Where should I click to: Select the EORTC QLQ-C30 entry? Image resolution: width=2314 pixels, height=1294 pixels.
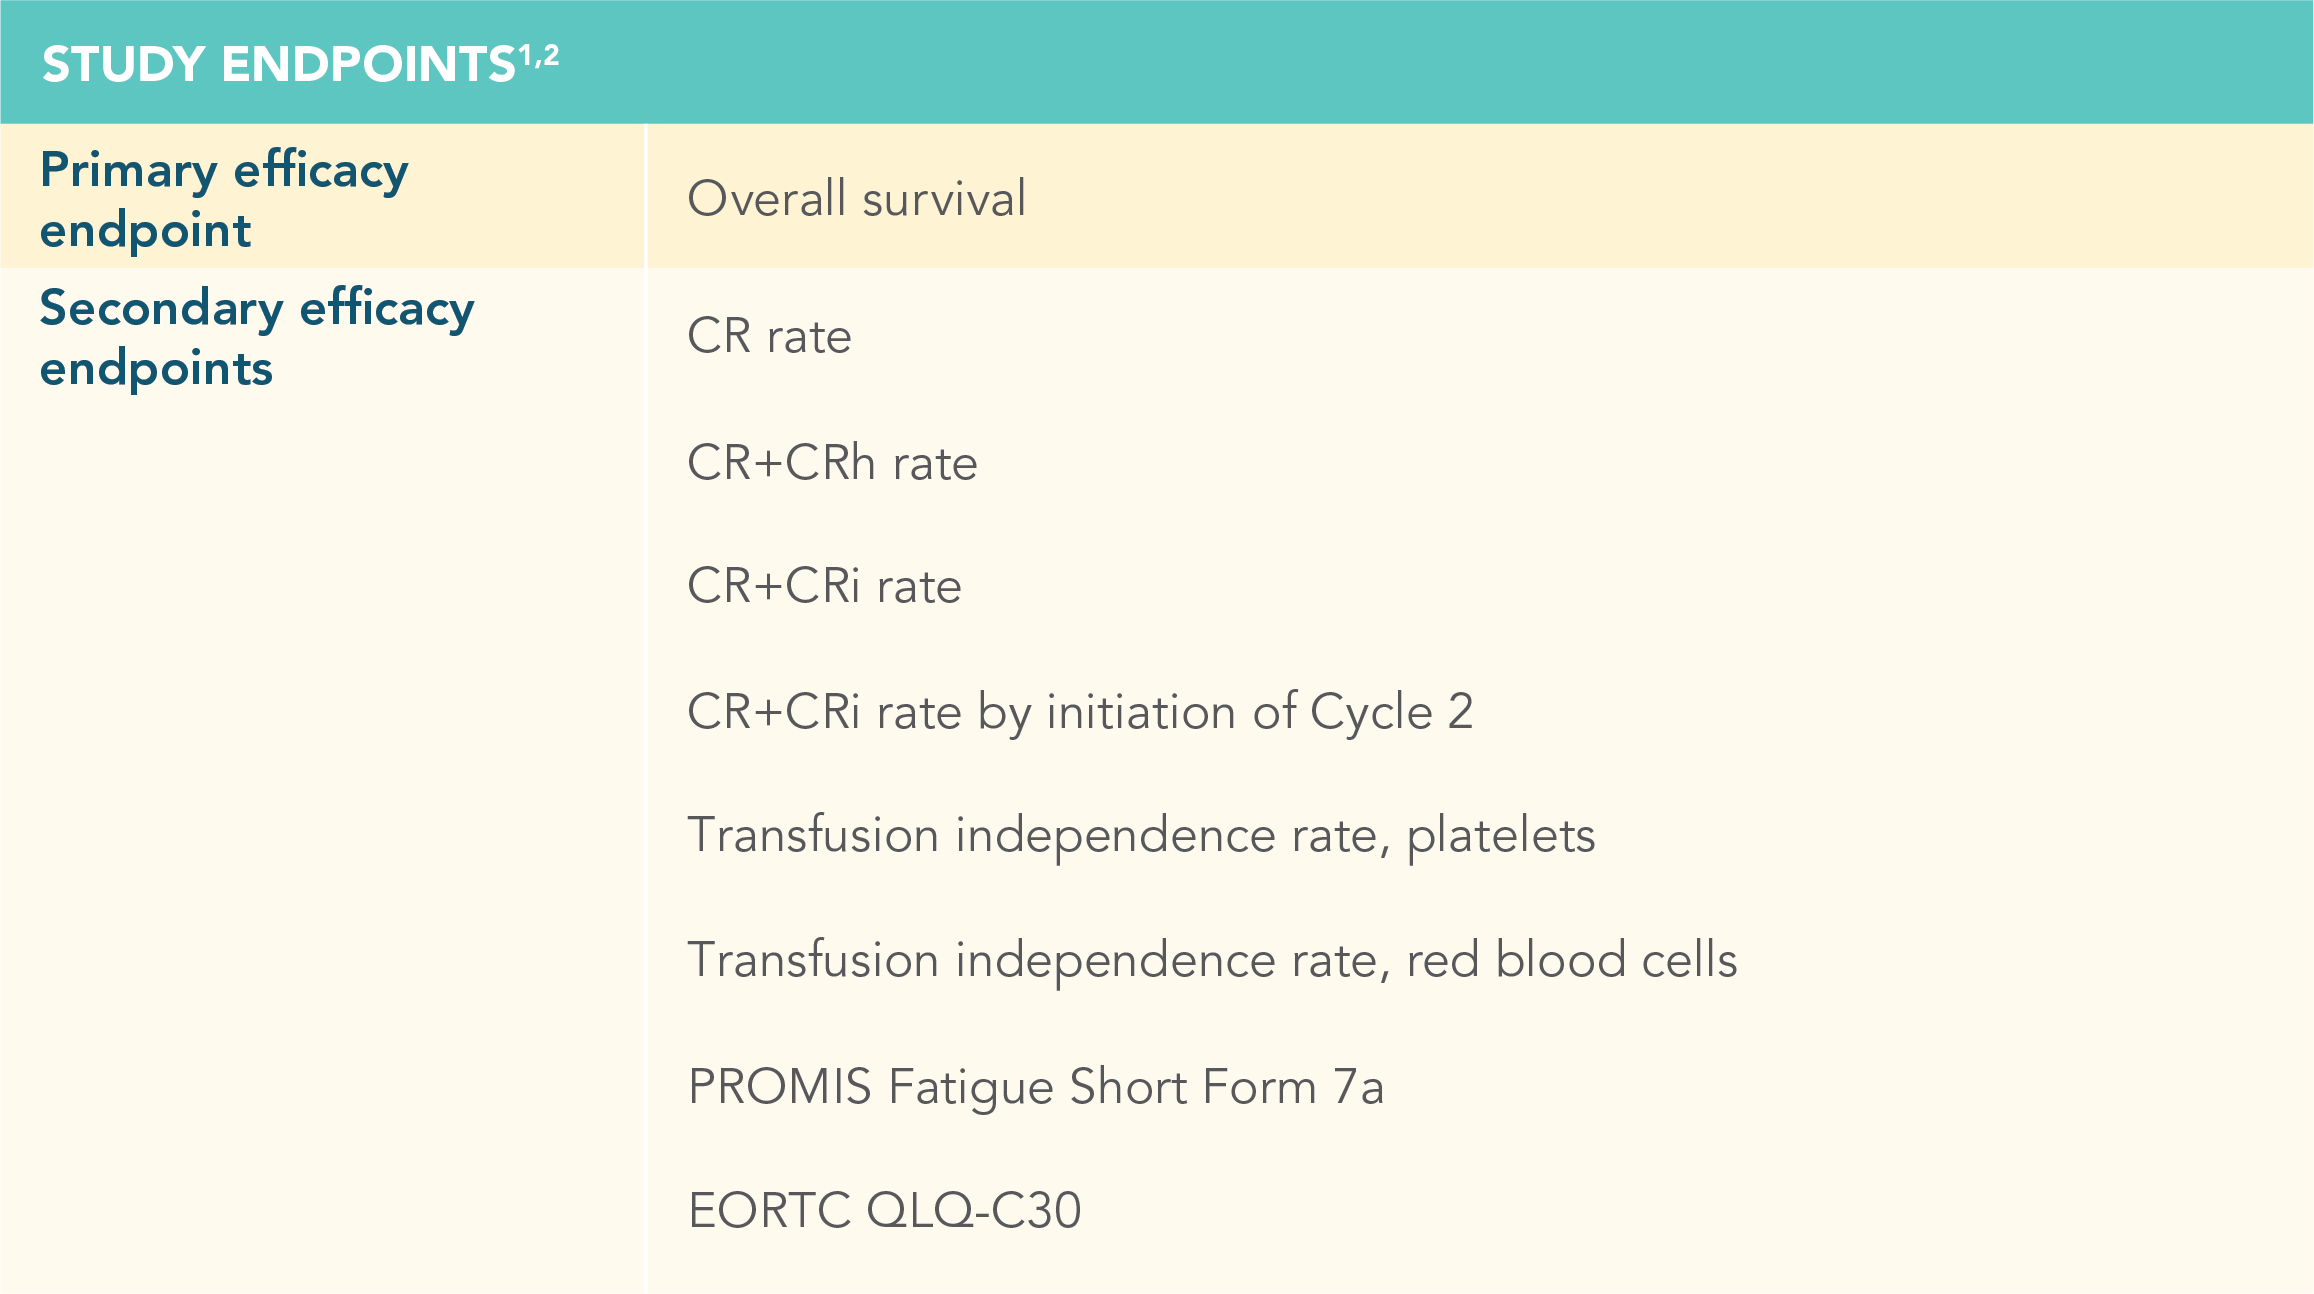[x=884, y=1210]
